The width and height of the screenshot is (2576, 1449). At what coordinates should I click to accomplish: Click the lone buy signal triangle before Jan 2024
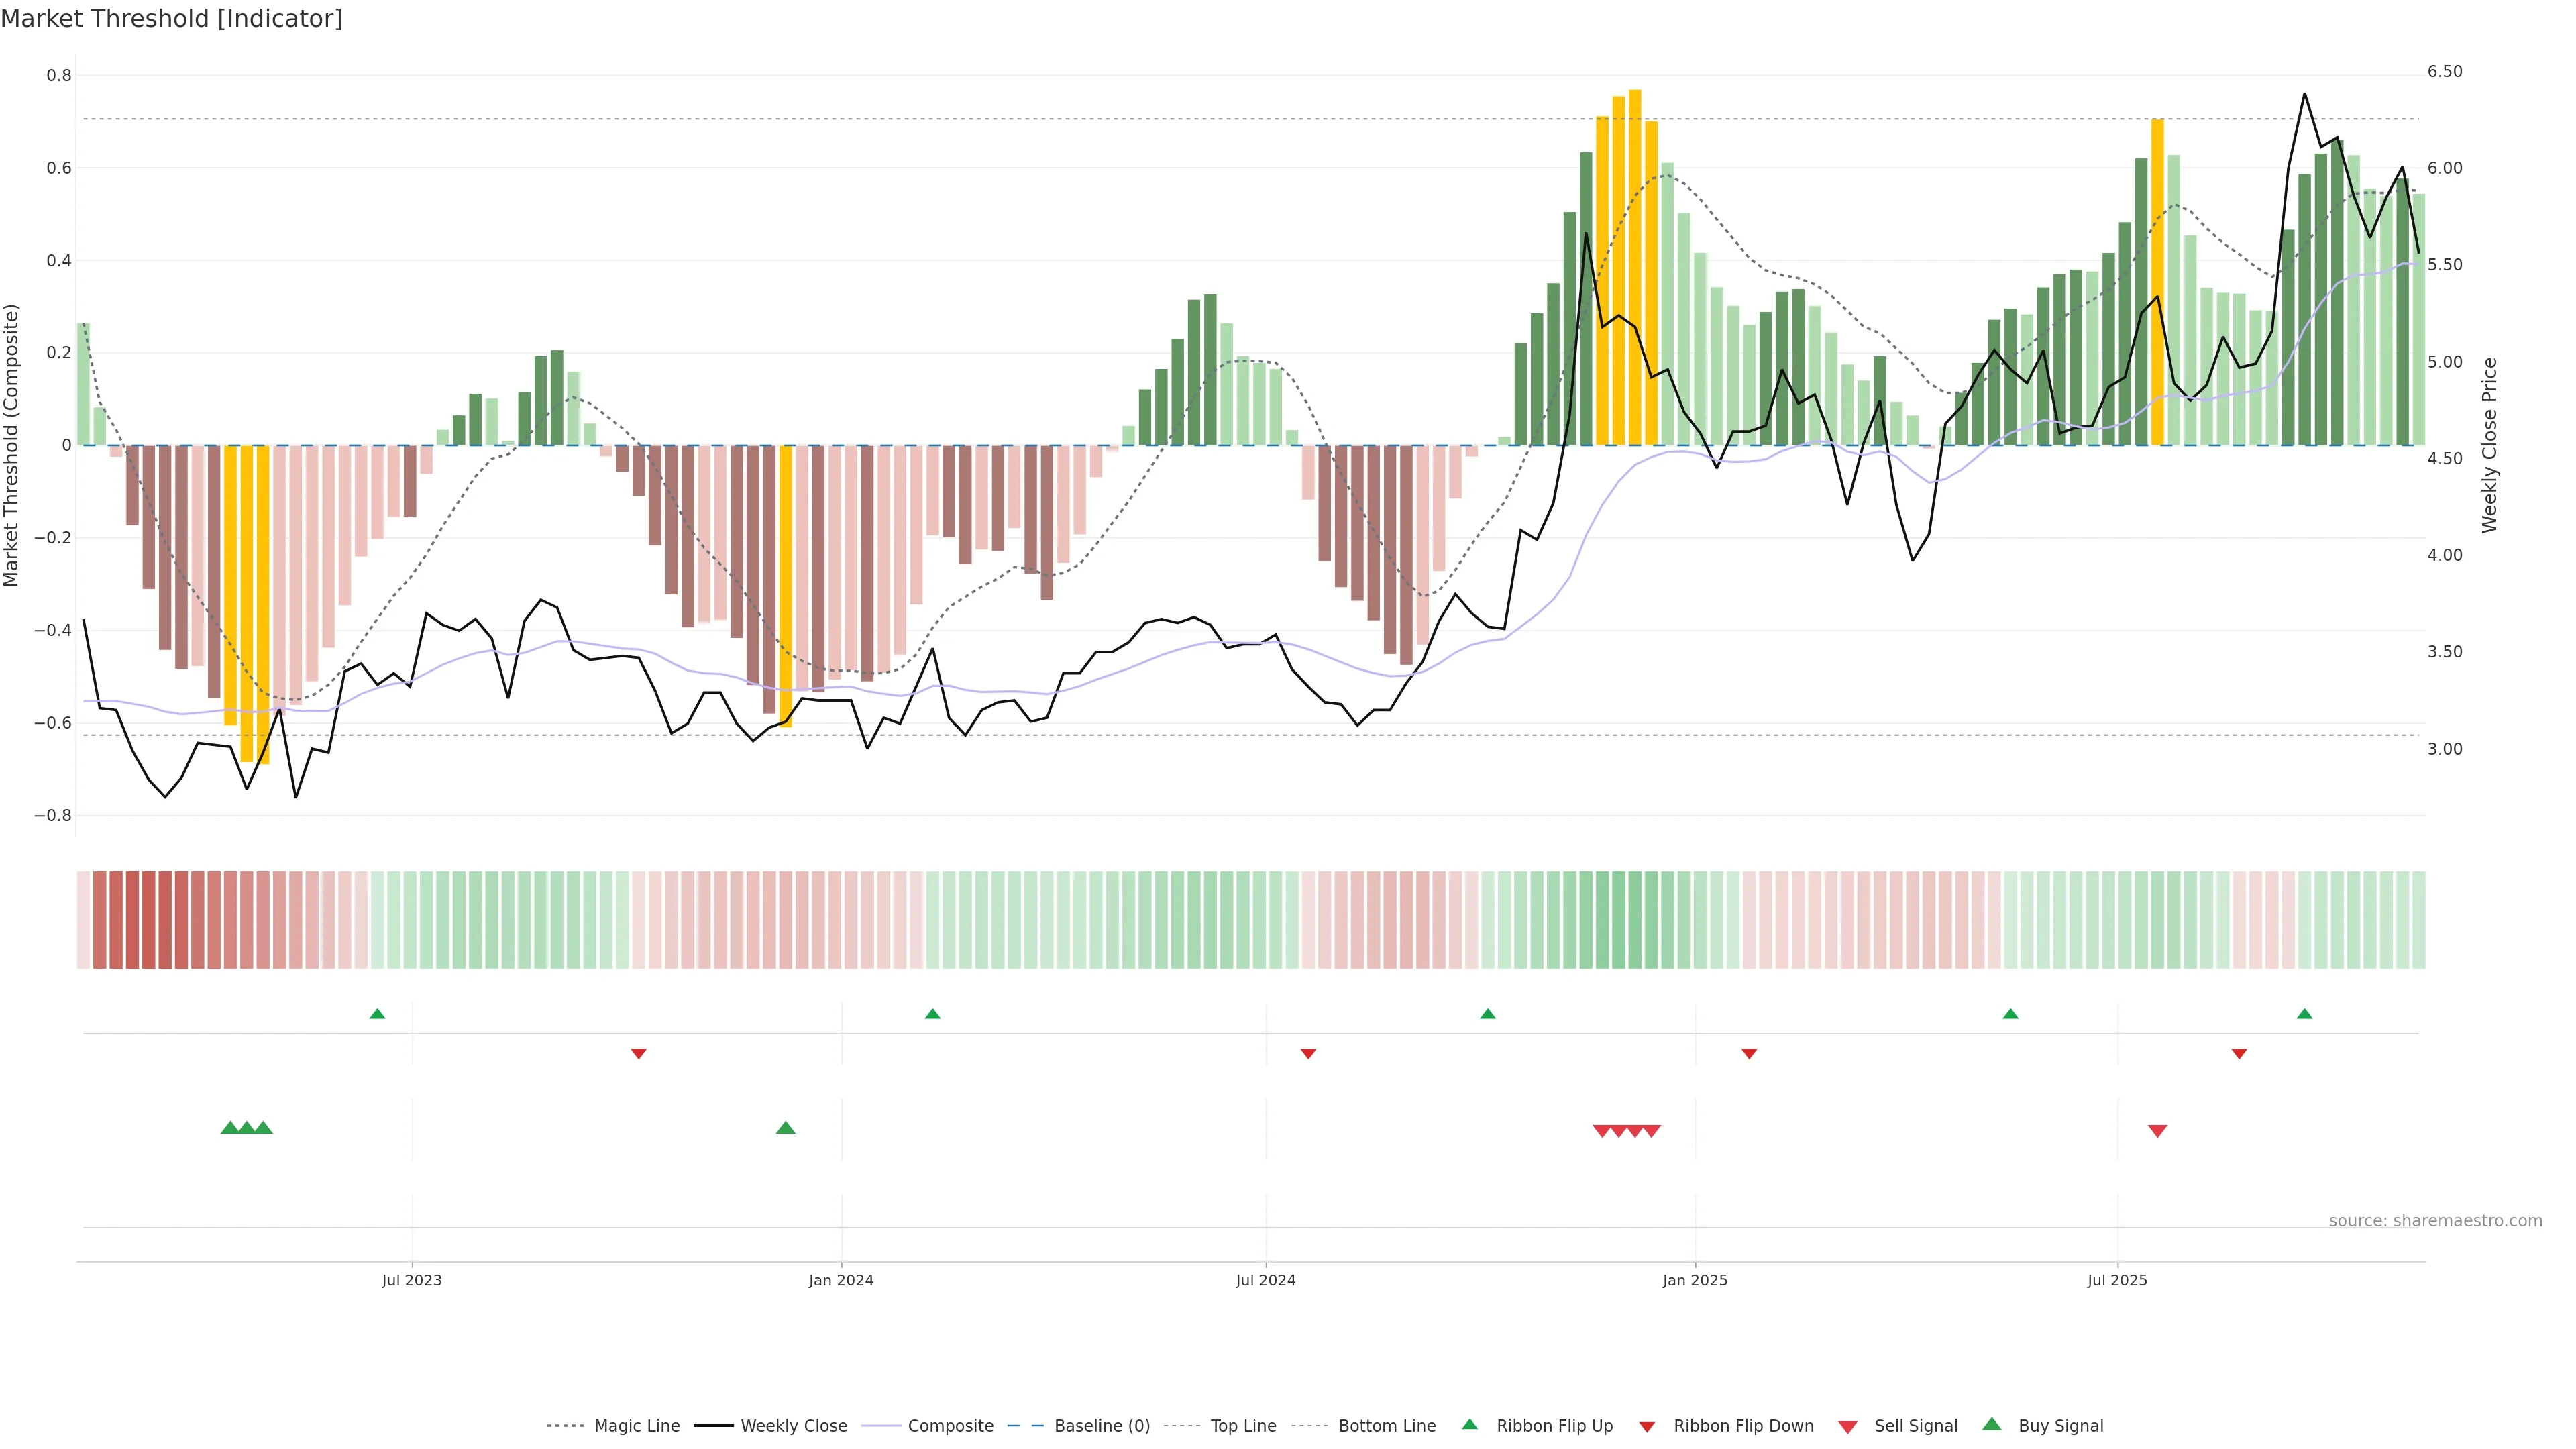pos(786,1128)
